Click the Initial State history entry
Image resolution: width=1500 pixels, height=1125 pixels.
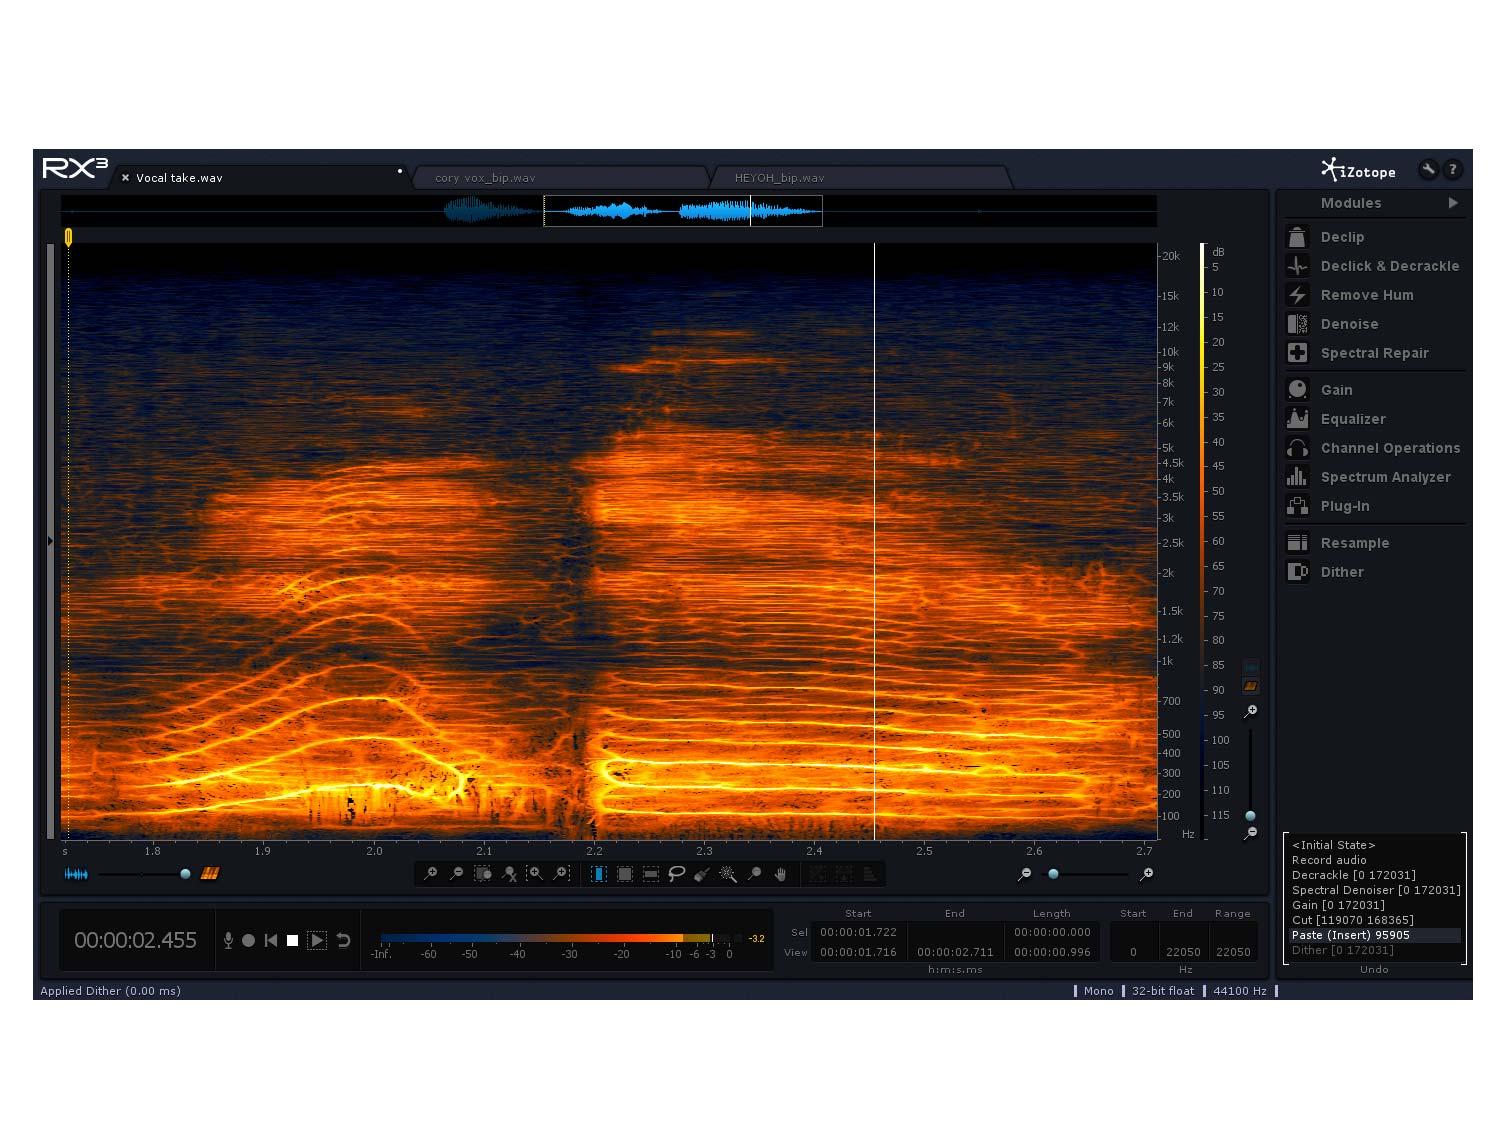point(1333,845)
